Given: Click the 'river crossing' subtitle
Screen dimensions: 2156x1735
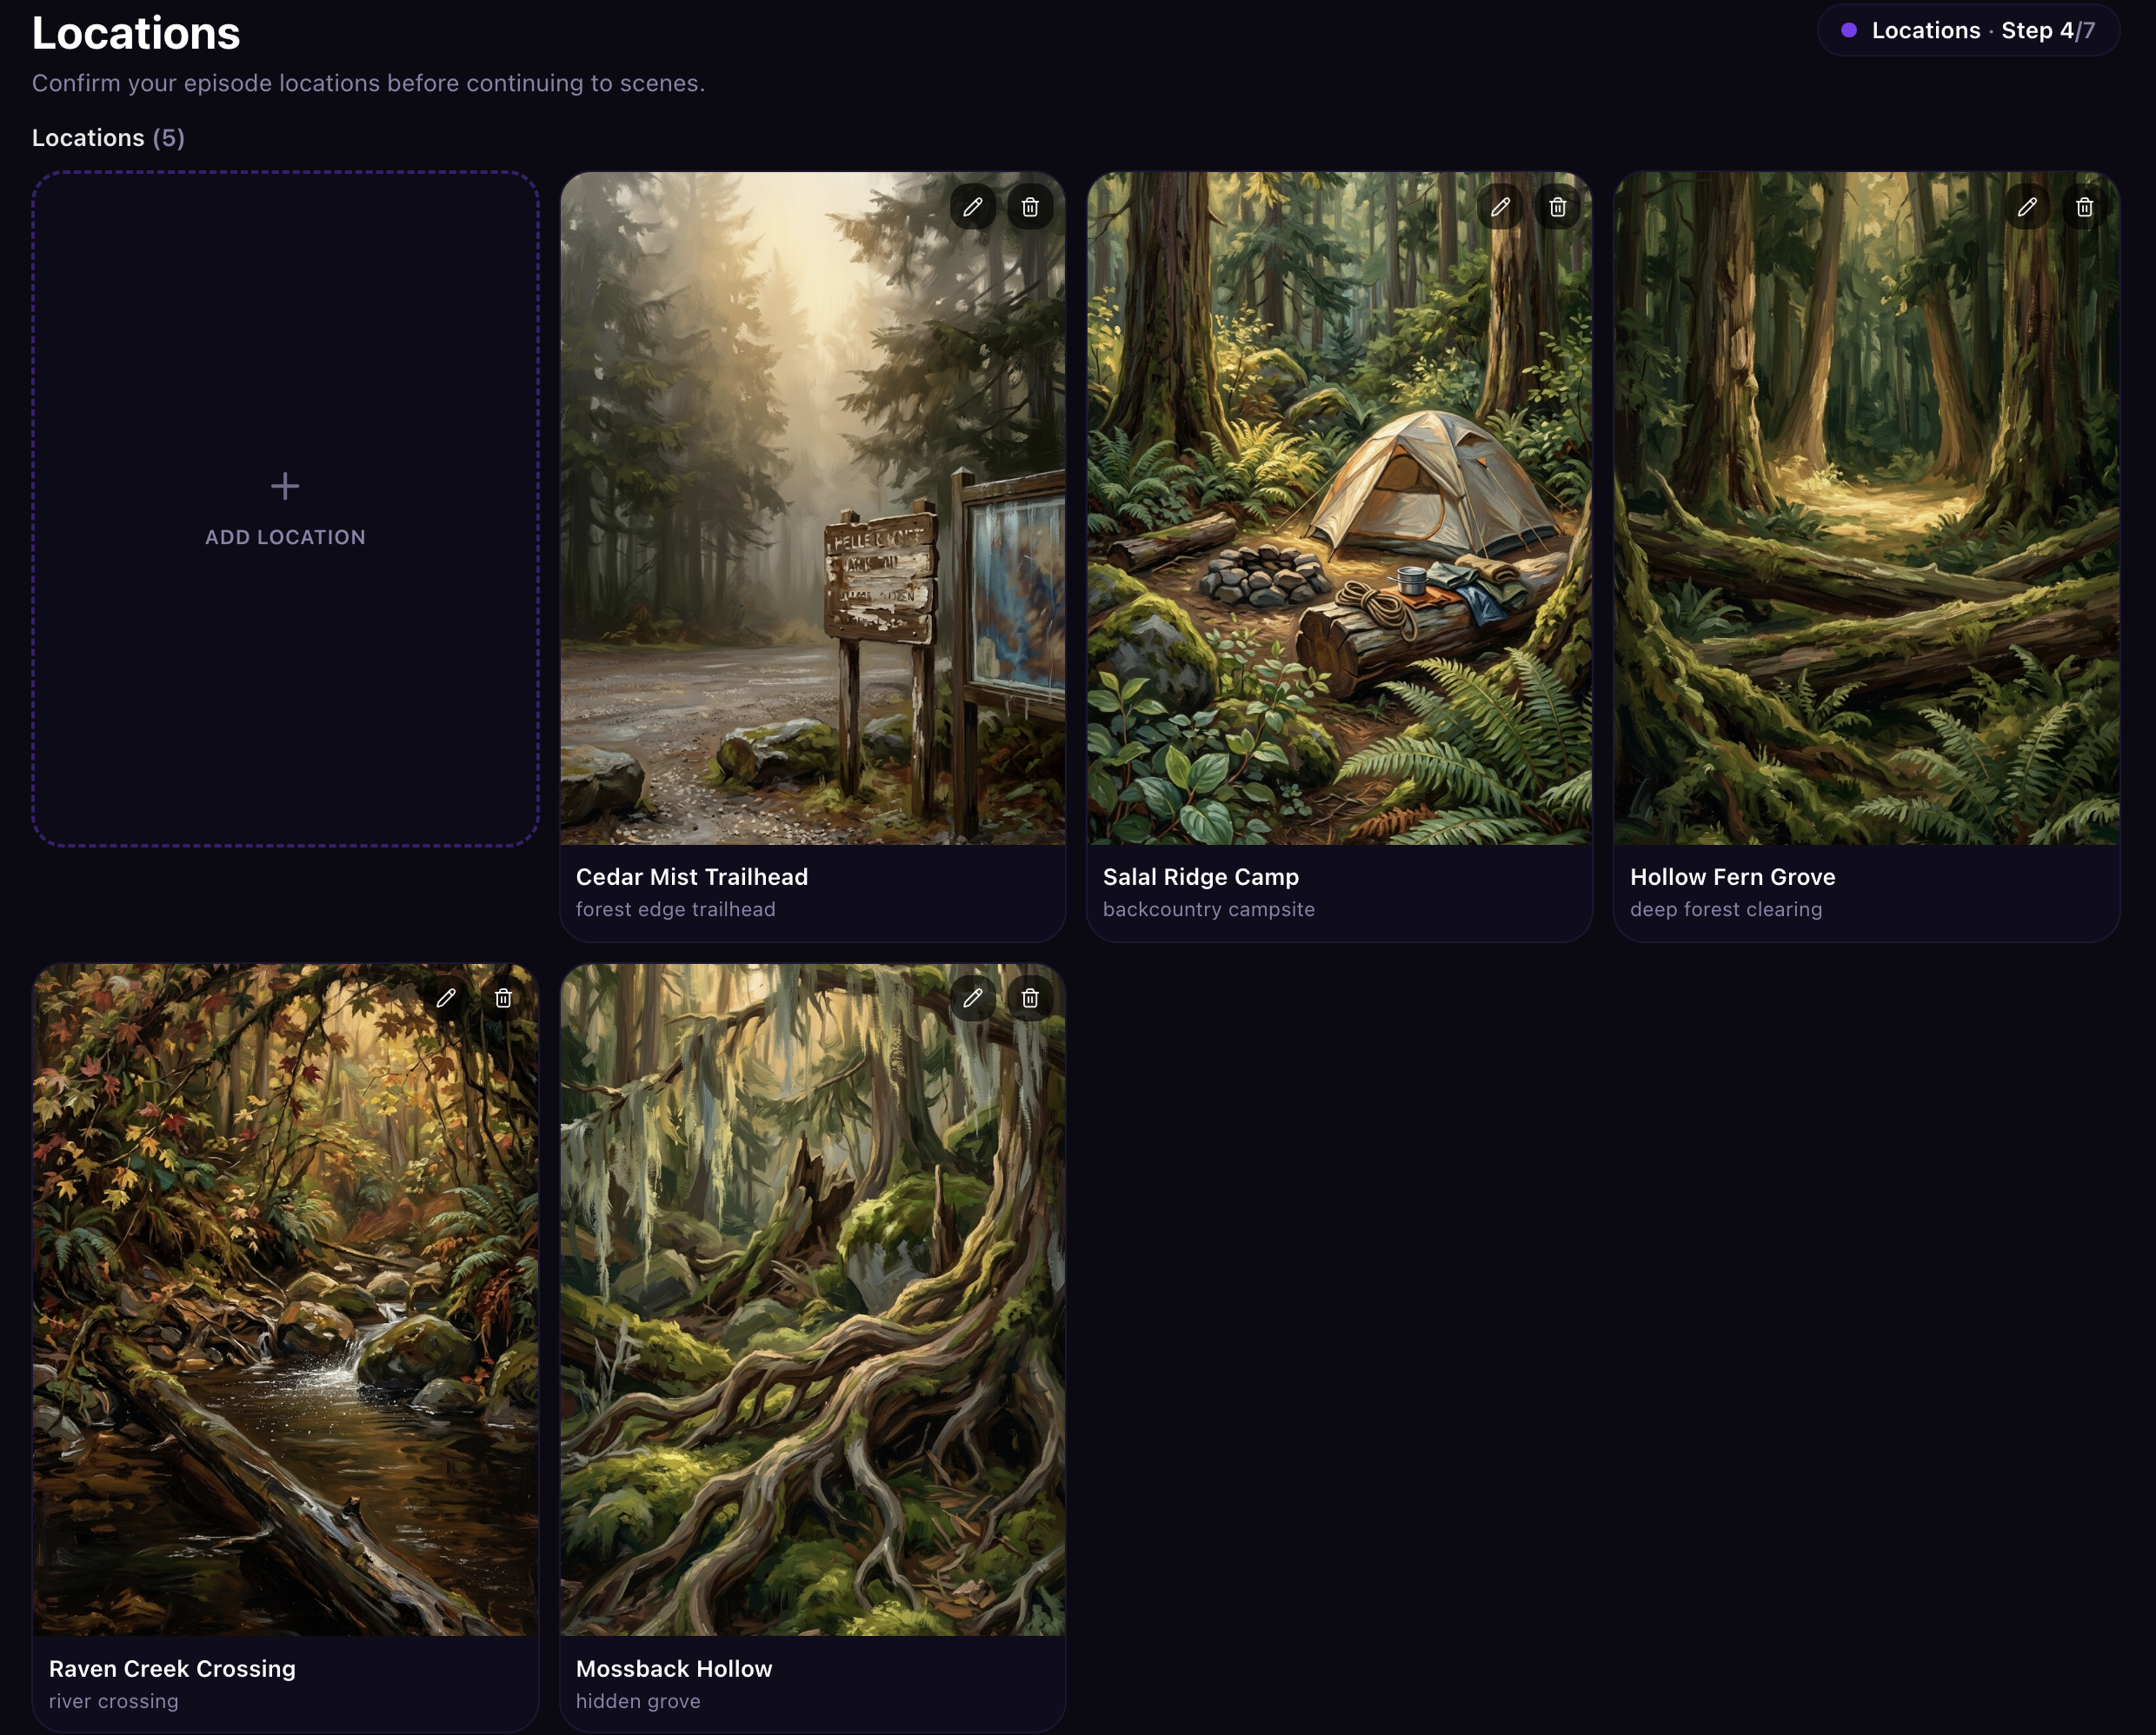Looking at the screenshot, I should pos(114,1701).
